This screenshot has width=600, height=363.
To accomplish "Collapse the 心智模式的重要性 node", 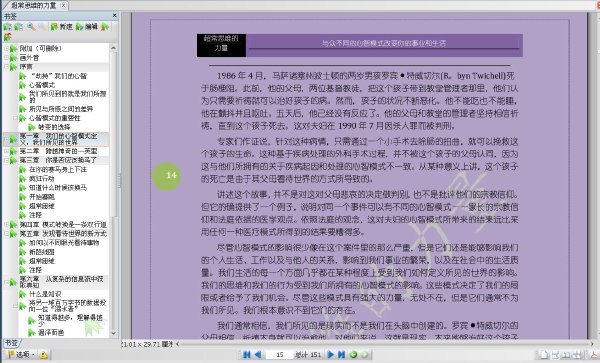I will click(16, 118).
